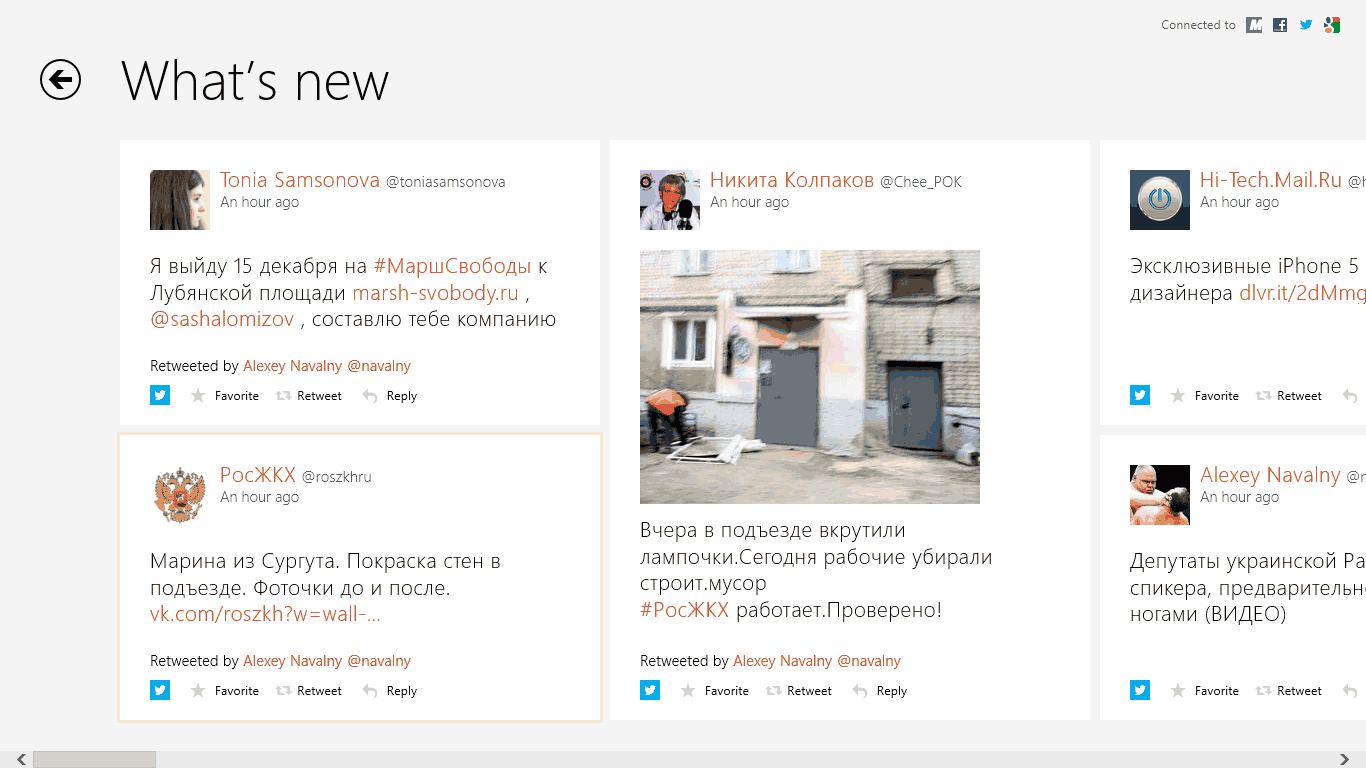Retweet the РосЖКХ tweet
Screen dimensions: 1366x768
(309, 691)
